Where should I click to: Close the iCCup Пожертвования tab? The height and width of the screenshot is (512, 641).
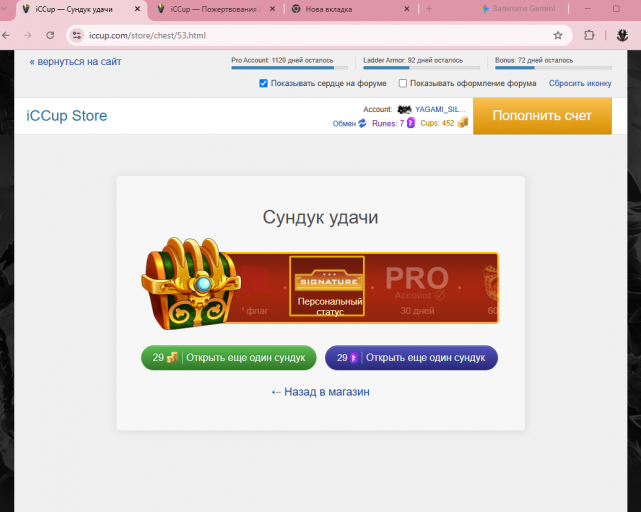(x=273, y=9)
